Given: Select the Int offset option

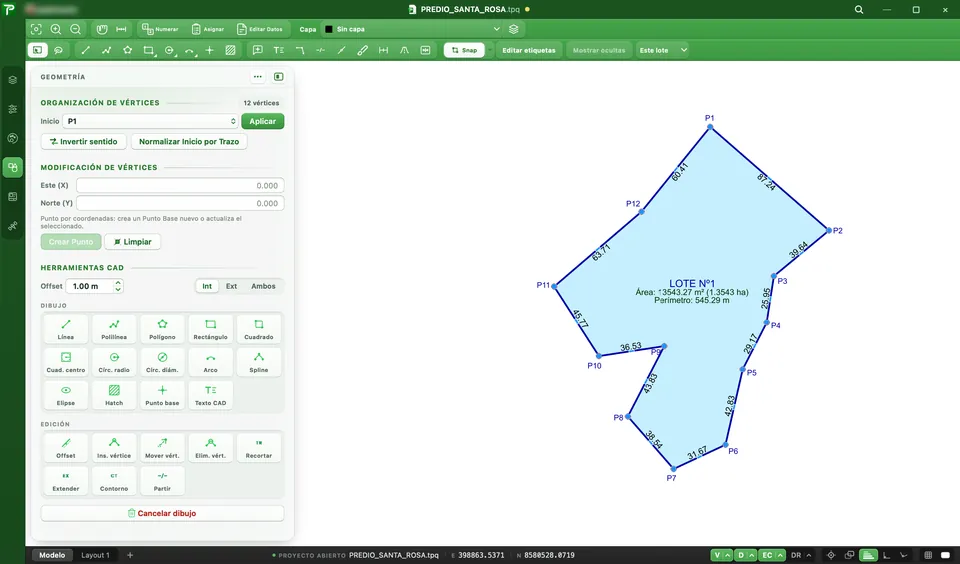Looking at the screenshot, I should tap(207, 286).
